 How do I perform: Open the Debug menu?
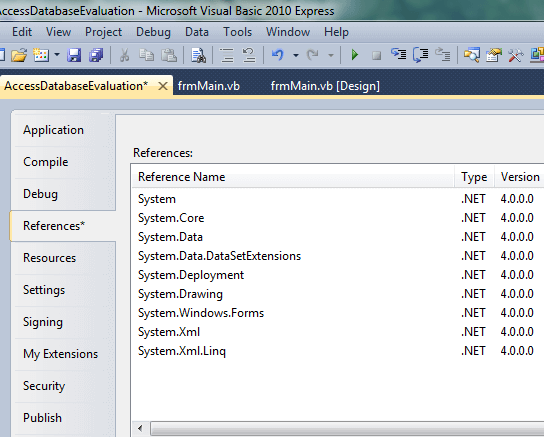(153, 32)
